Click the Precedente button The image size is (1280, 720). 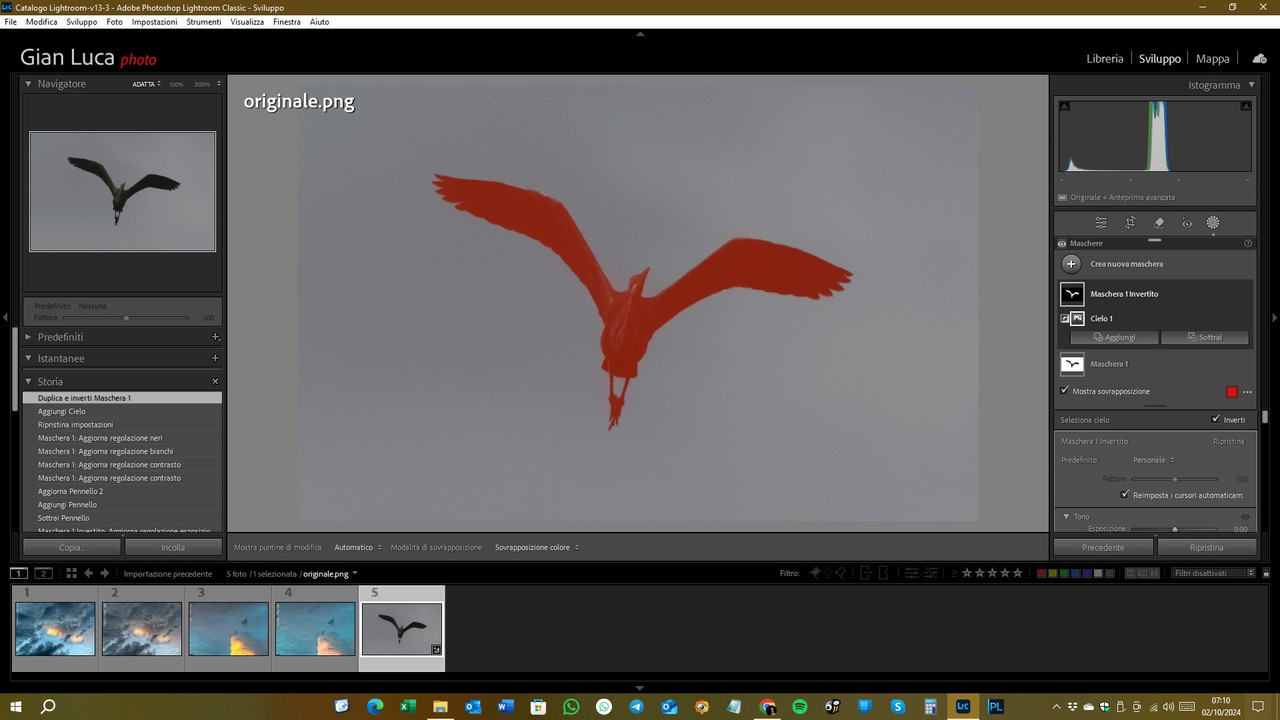pyautogui.click(x=1103, y=547)
